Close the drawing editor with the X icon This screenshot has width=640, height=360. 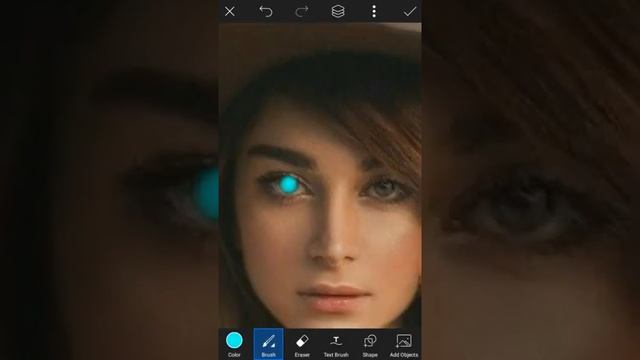(x=229, y=11)
